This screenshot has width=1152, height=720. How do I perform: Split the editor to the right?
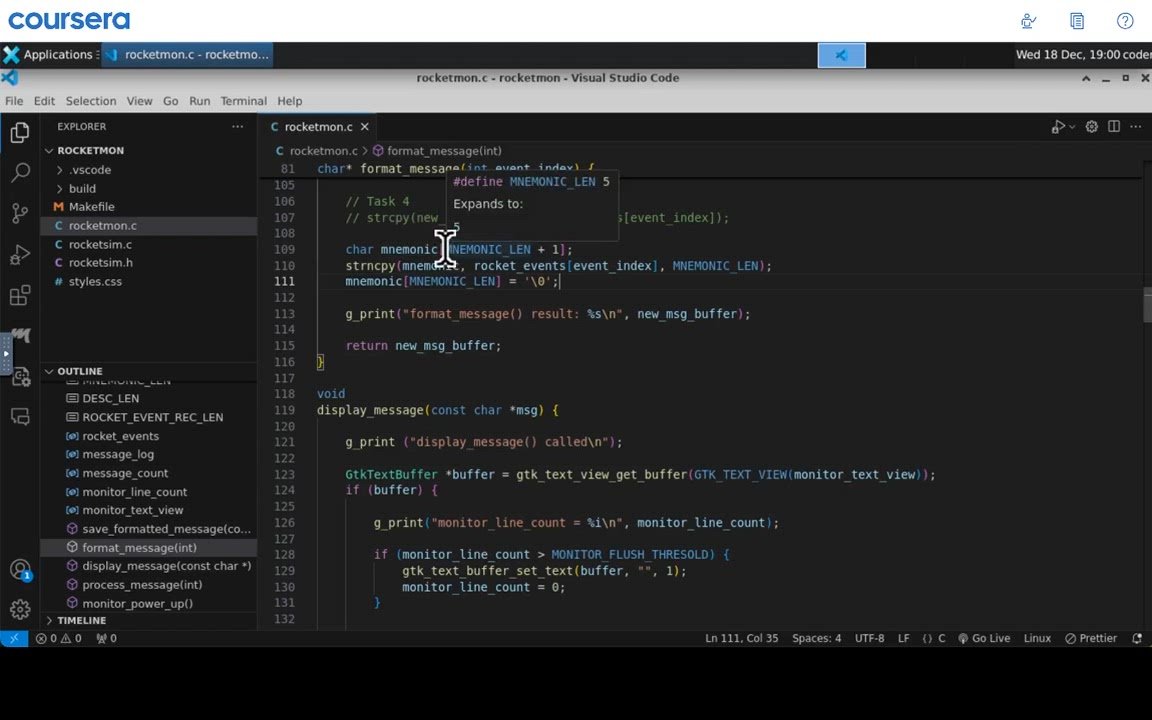(1114, 127)
